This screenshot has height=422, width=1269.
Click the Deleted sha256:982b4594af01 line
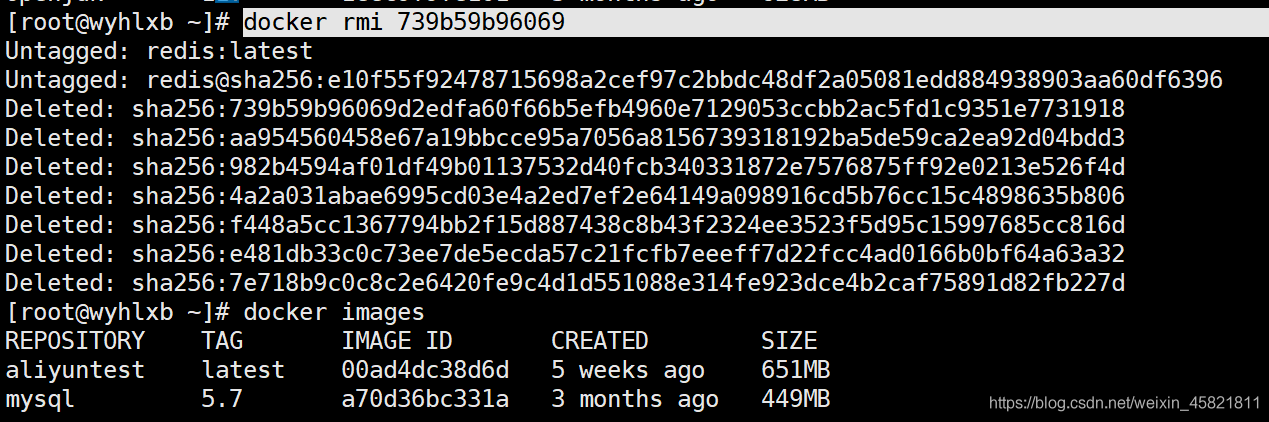(x=565, y=167)
